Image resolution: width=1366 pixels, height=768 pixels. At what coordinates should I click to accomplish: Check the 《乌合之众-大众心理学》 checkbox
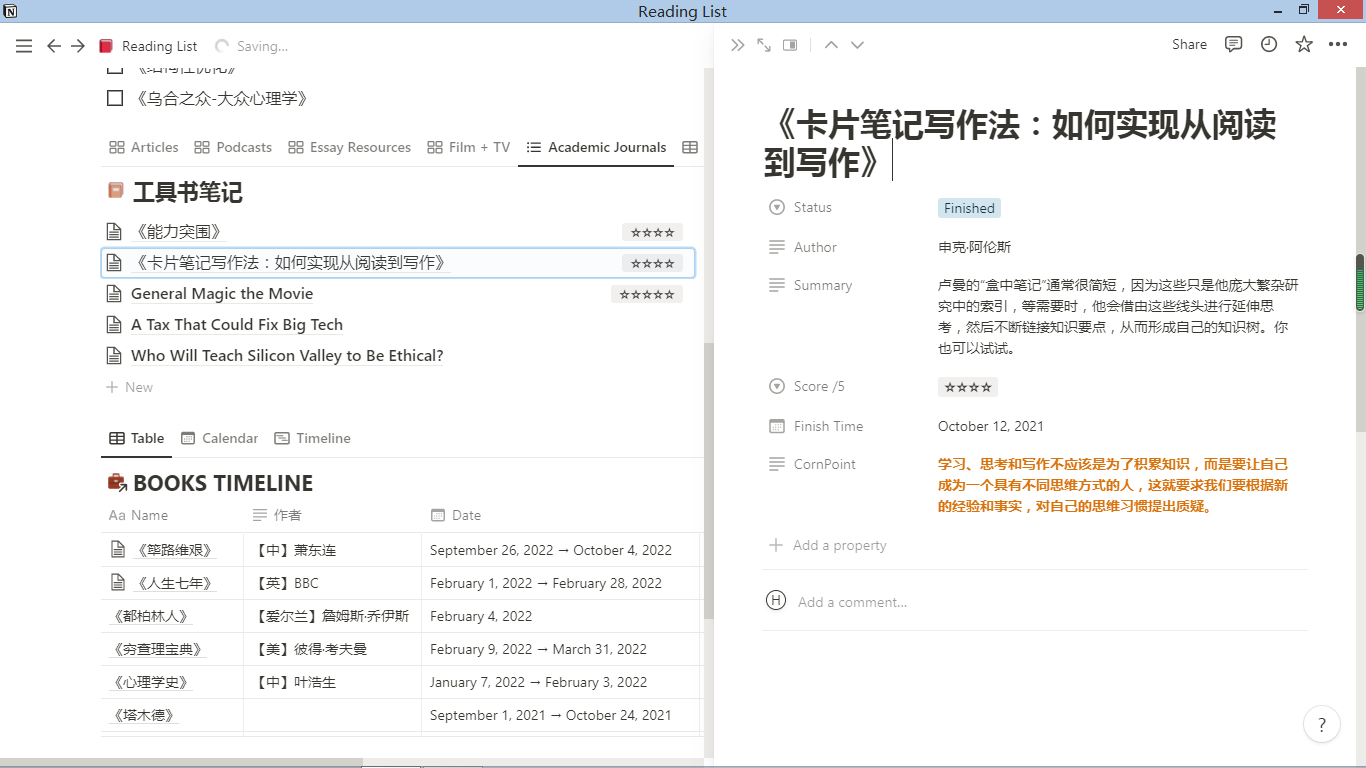click(x=115, y=98)
